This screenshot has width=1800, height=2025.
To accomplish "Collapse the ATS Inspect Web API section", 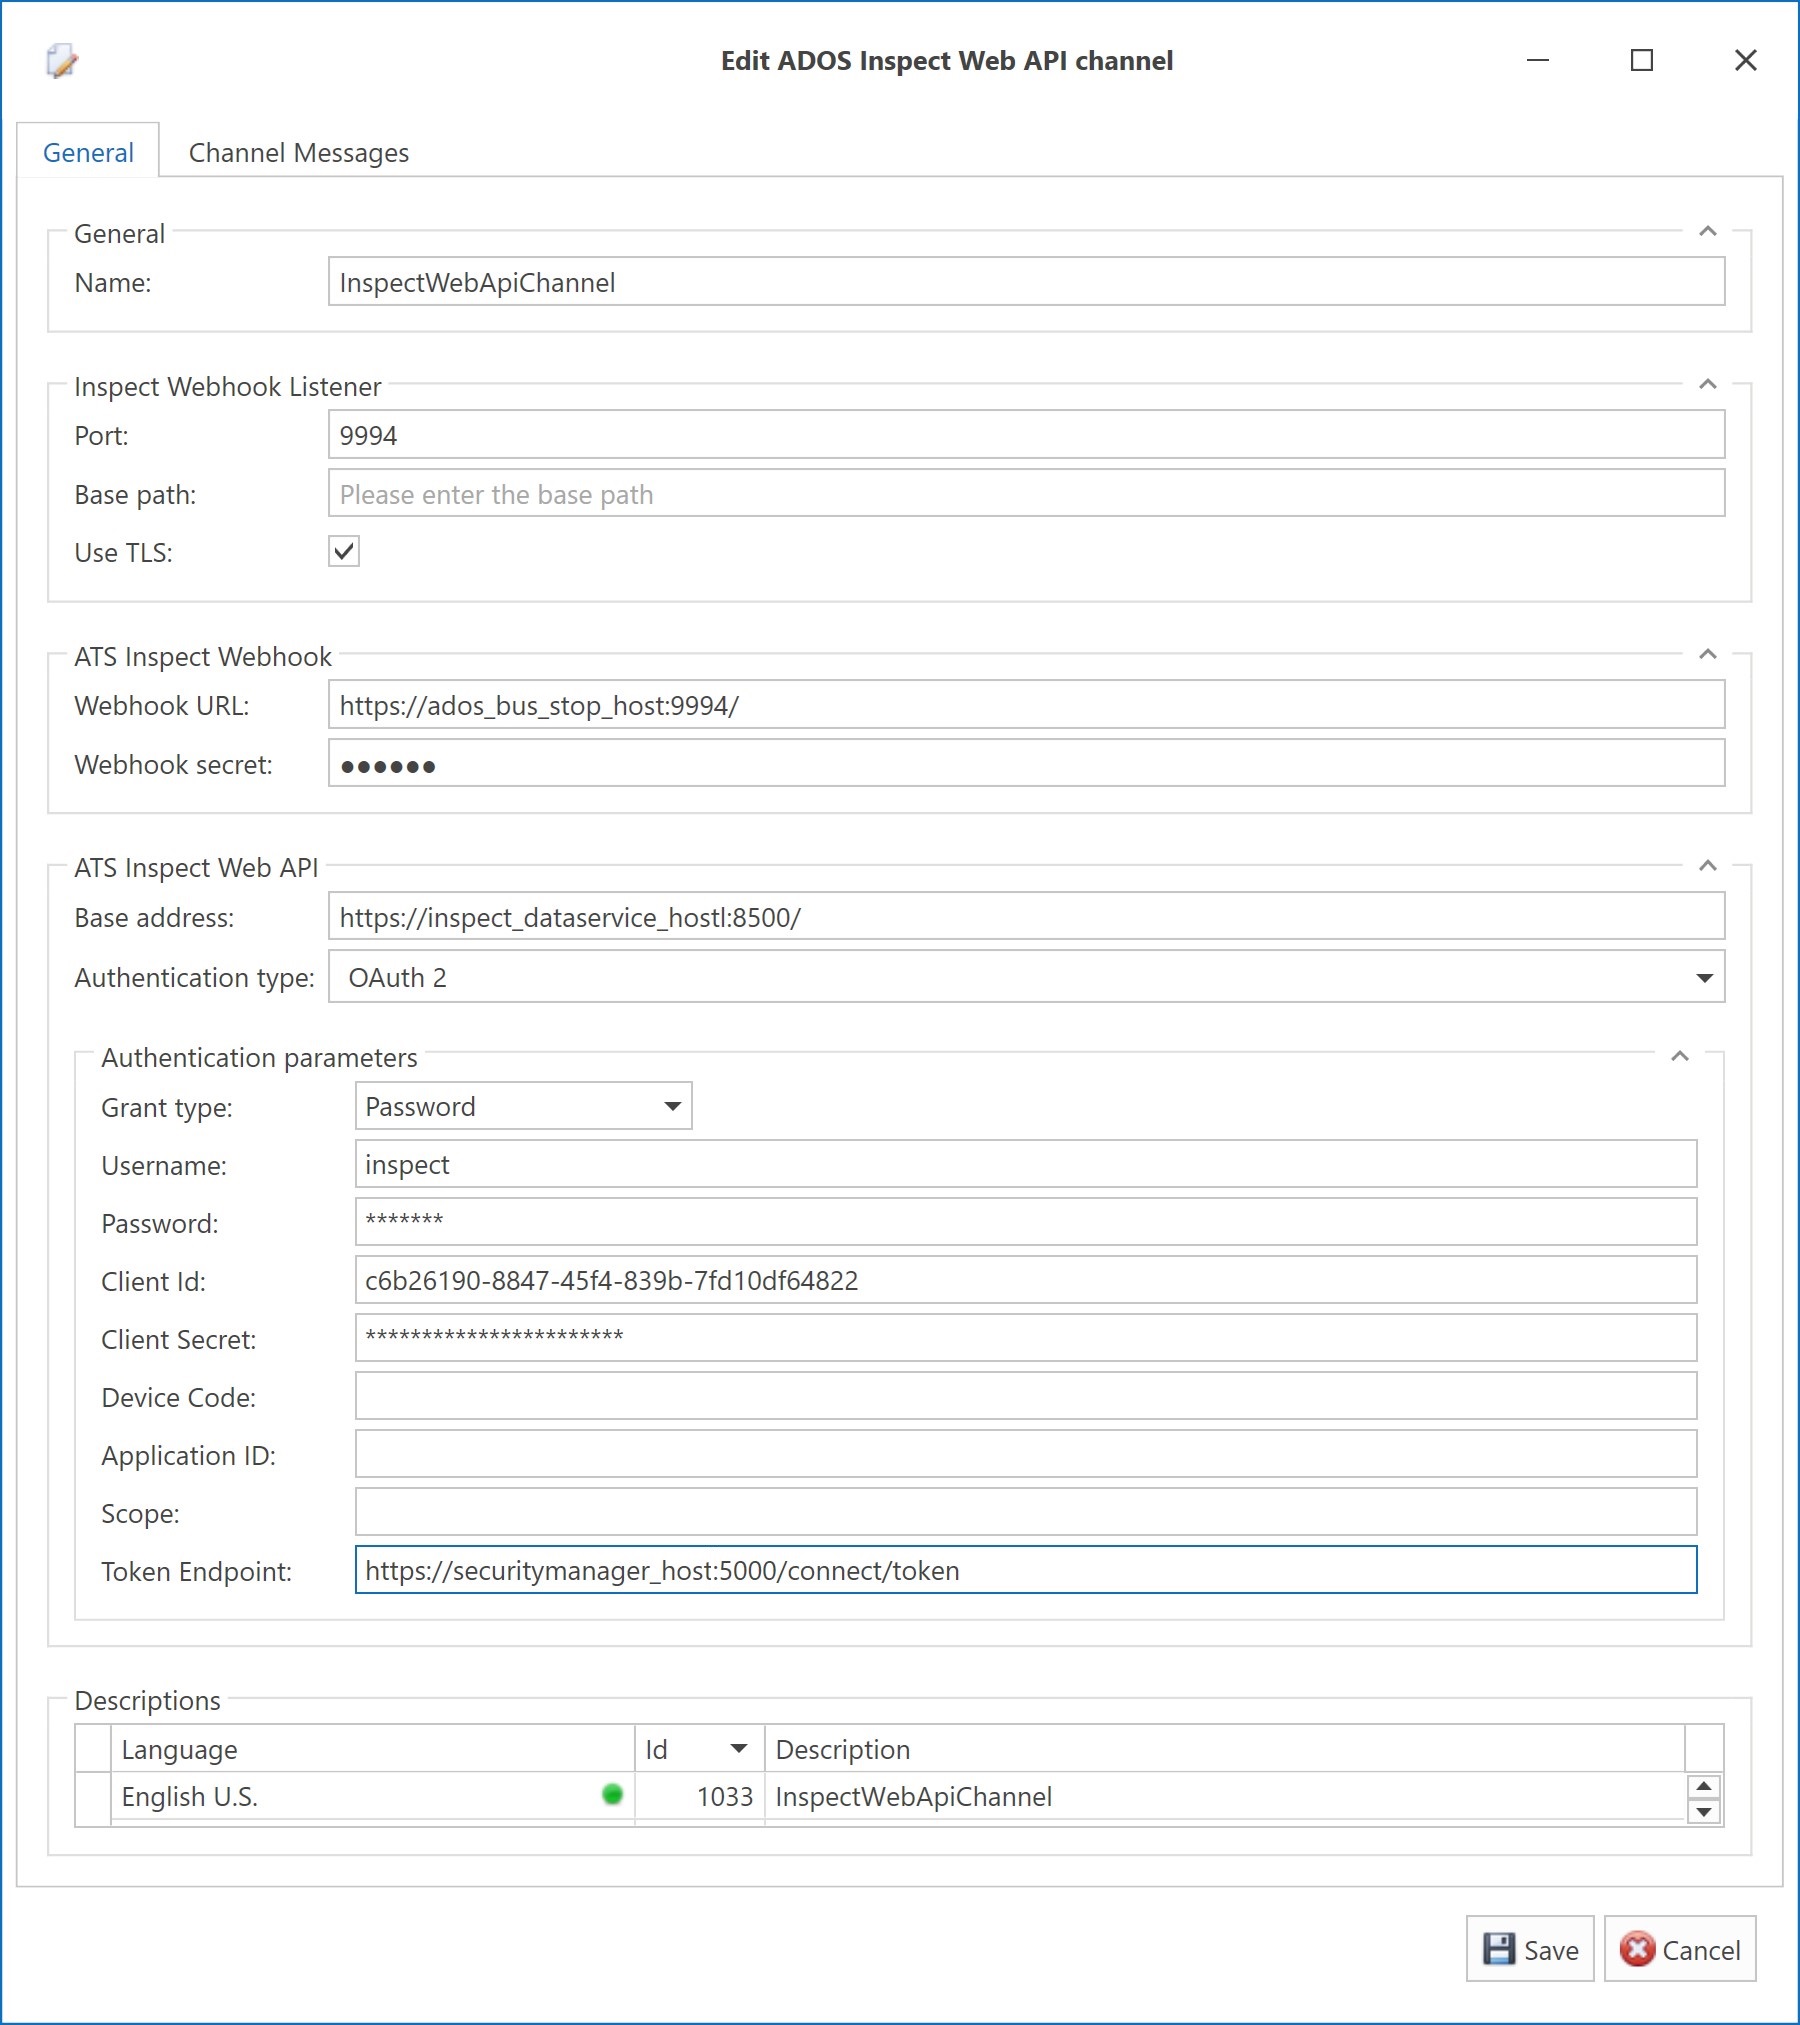I will [x=1708, y=866].
